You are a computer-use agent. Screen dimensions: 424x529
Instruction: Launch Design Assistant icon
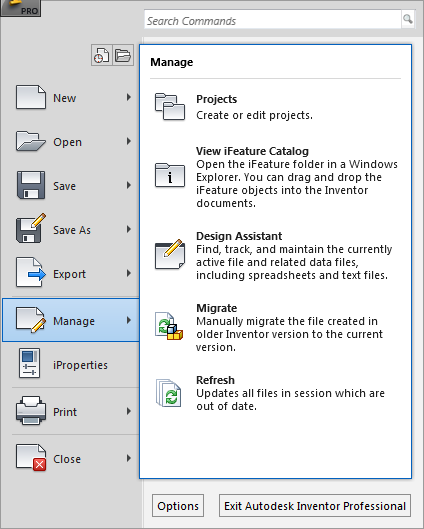pos(170,254)
